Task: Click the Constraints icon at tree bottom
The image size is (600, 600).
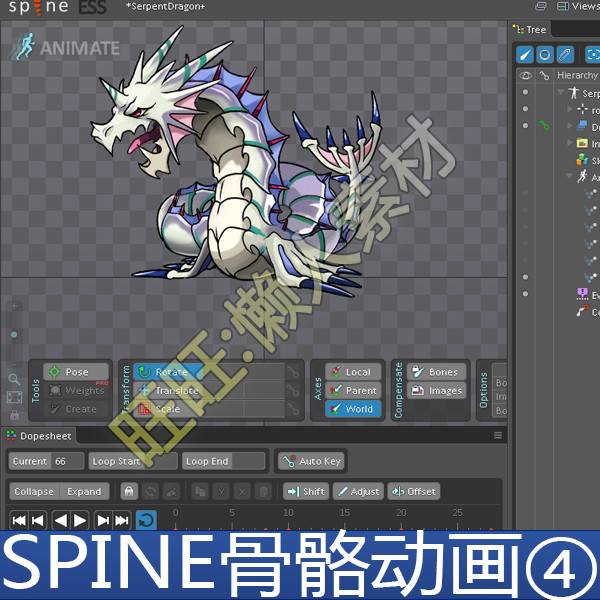Action: tap(582, 311)
